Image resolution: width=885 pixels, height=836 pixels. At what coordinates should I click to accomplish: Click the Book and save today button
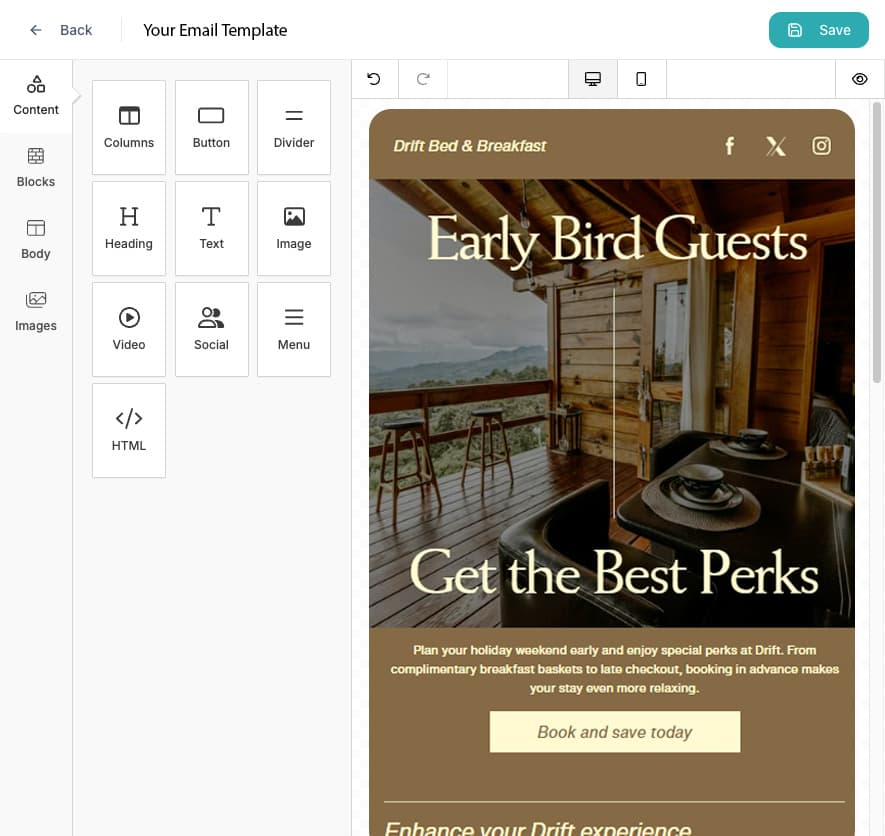(x=614, y=732)
